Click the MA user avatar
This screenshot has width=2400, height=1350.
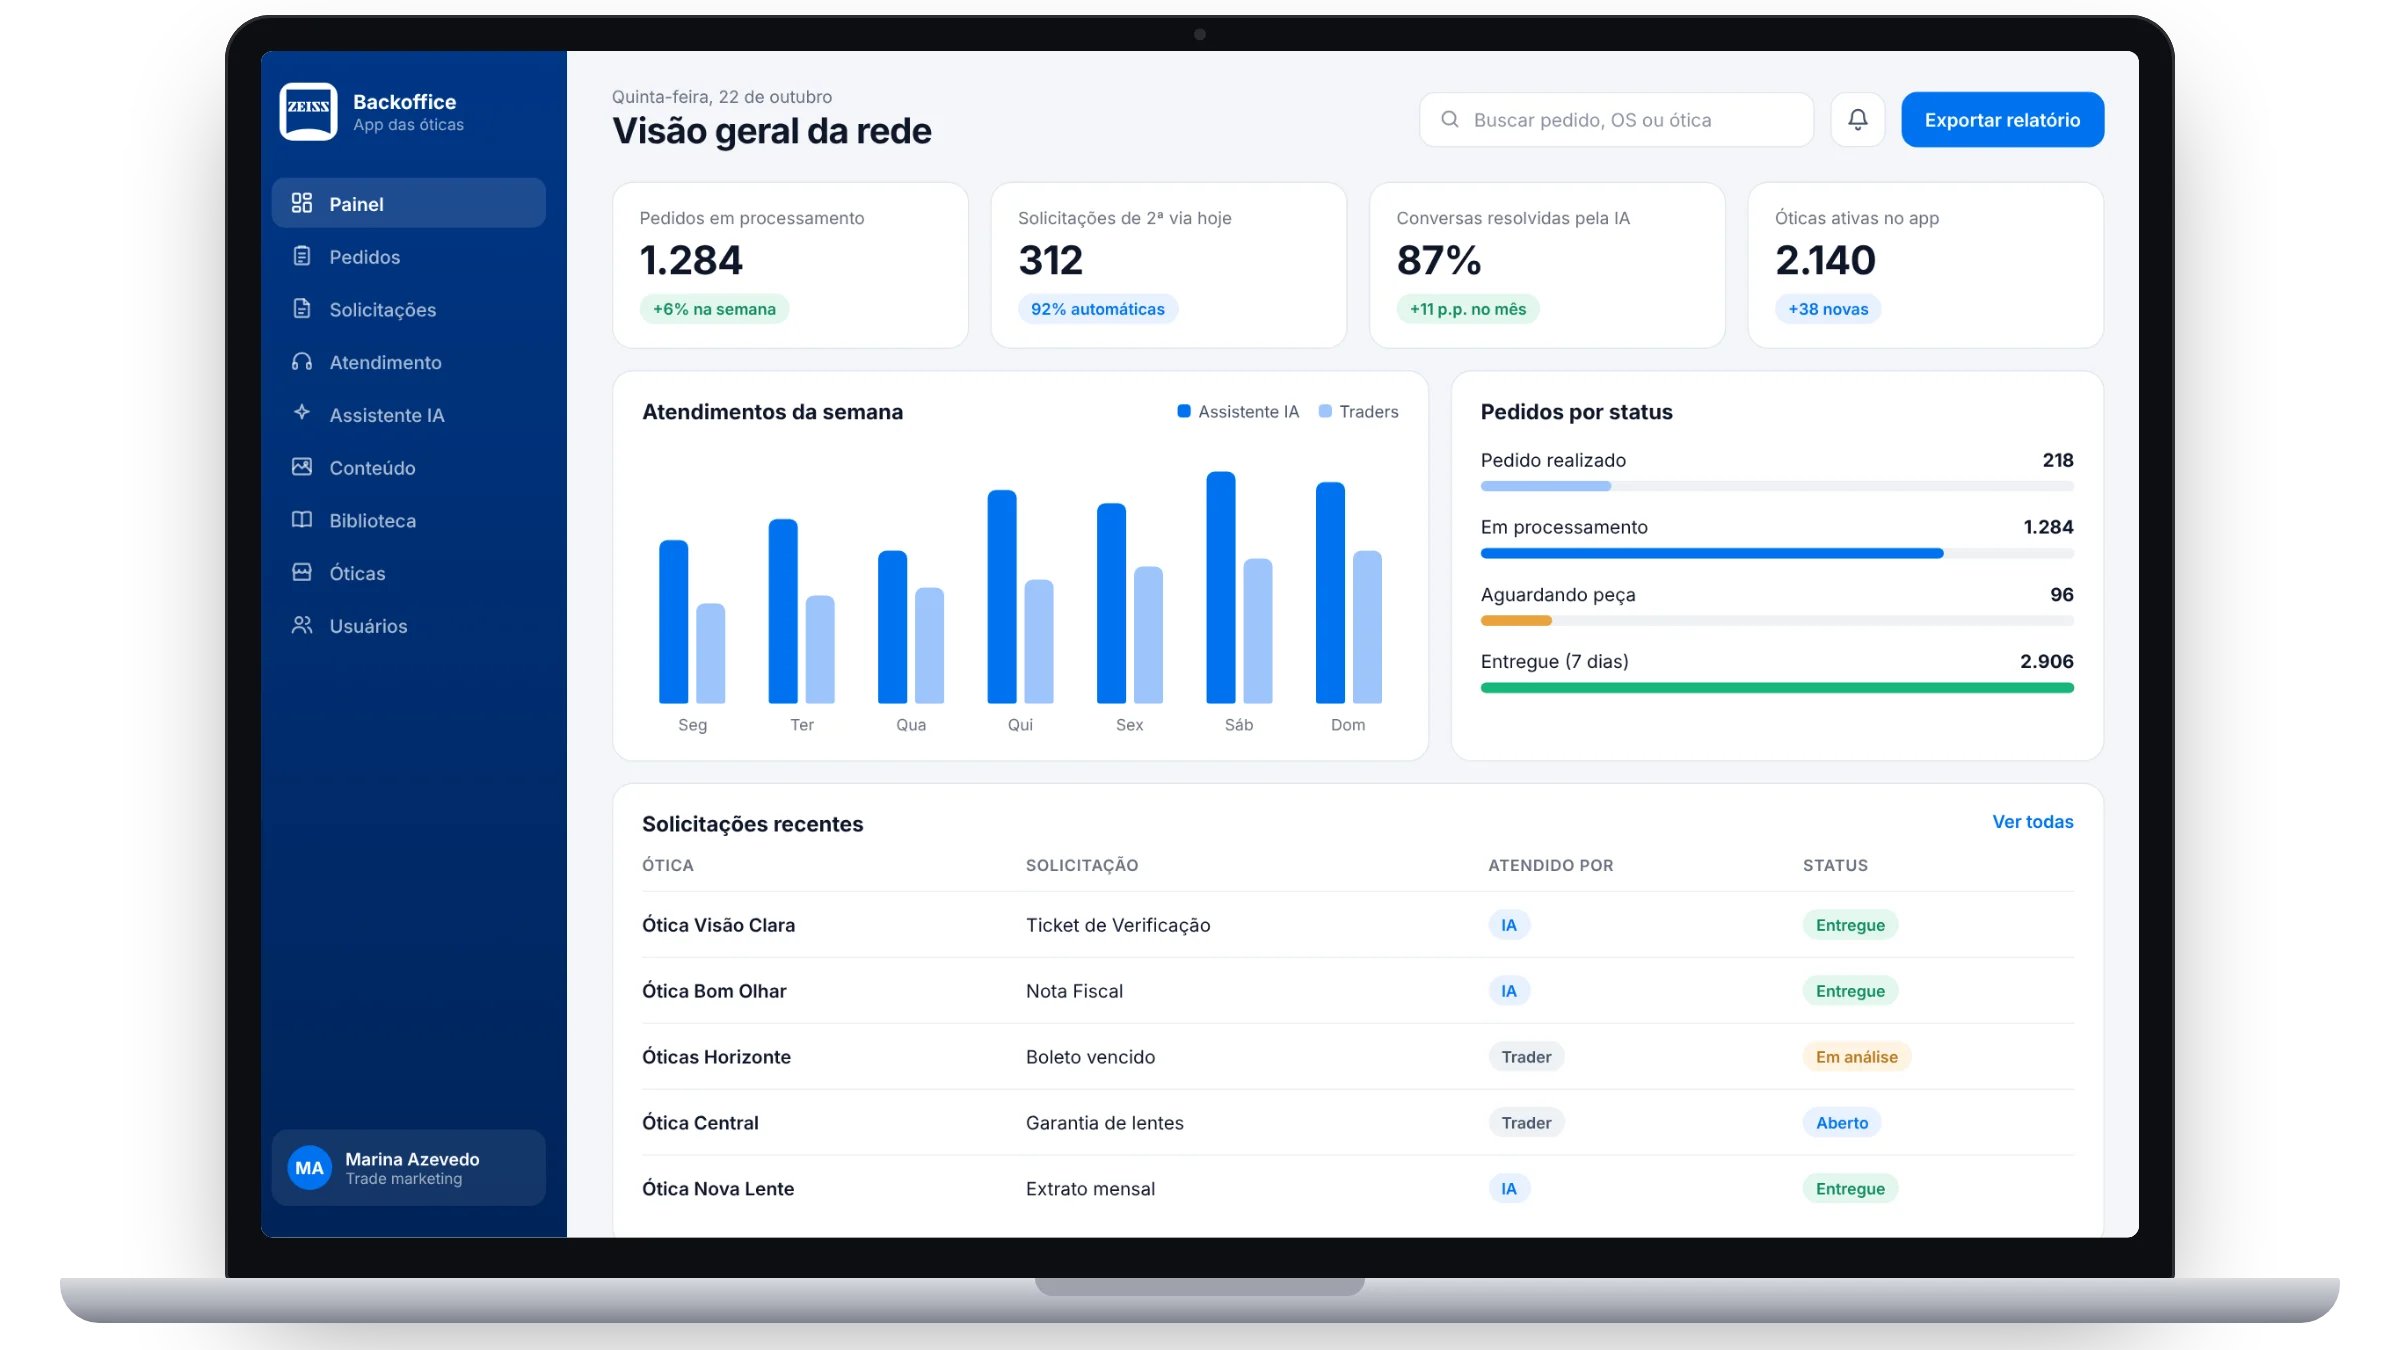coord(310,1168)
